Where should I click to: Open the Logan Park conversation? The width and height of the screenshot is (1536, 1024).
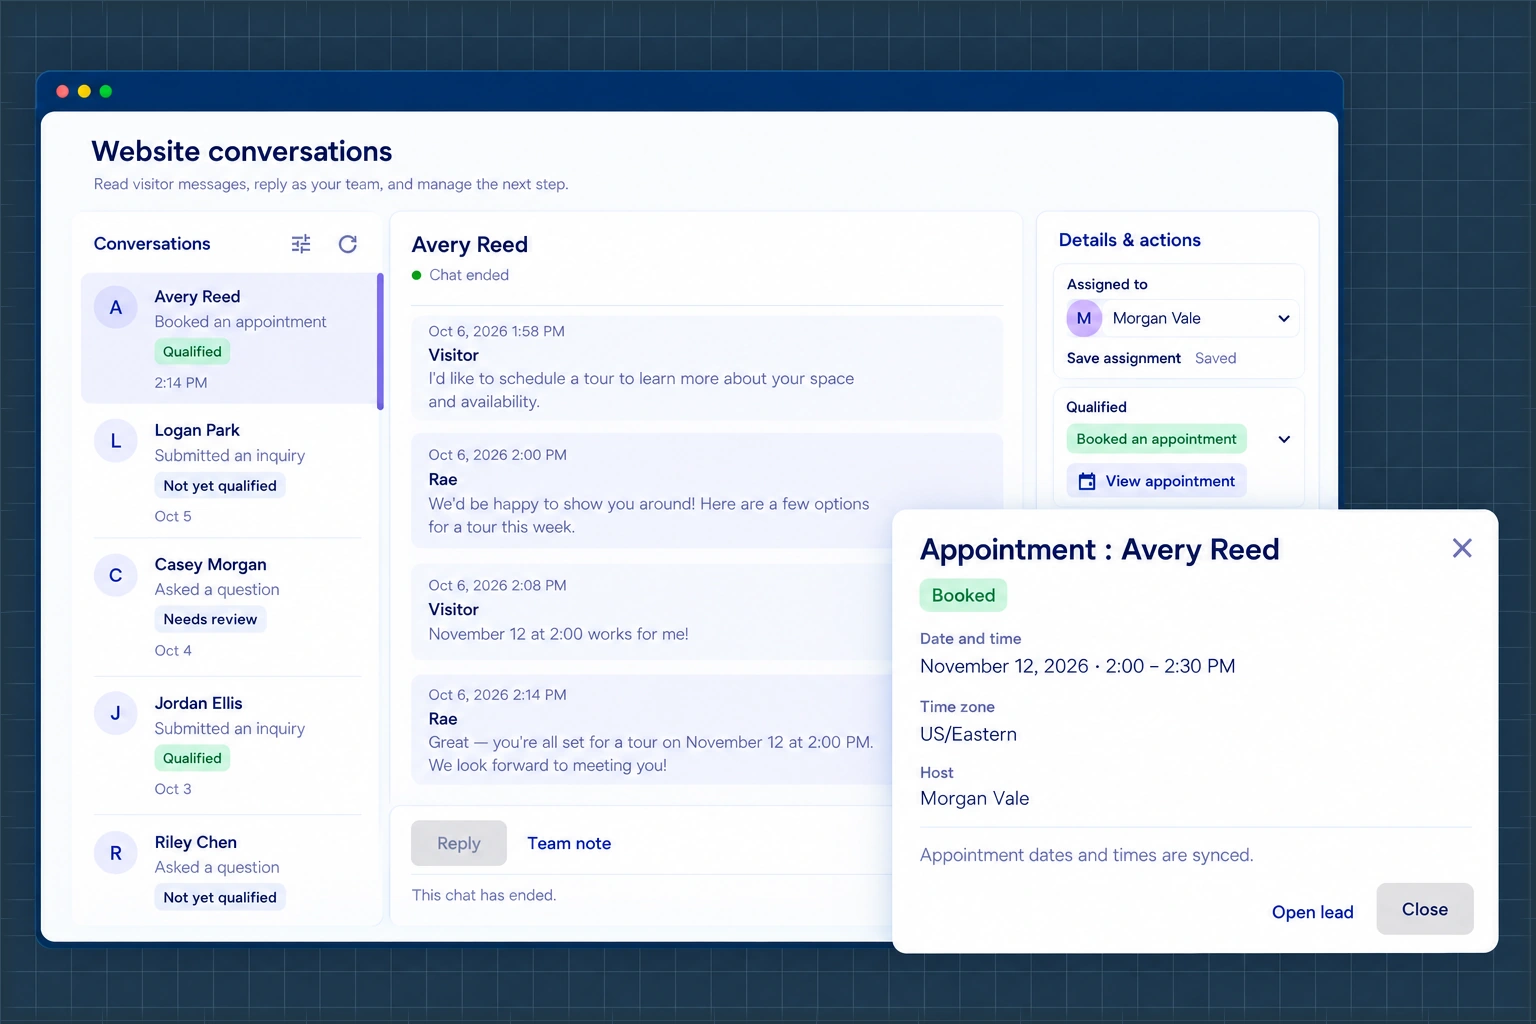(x=227, y=472)
